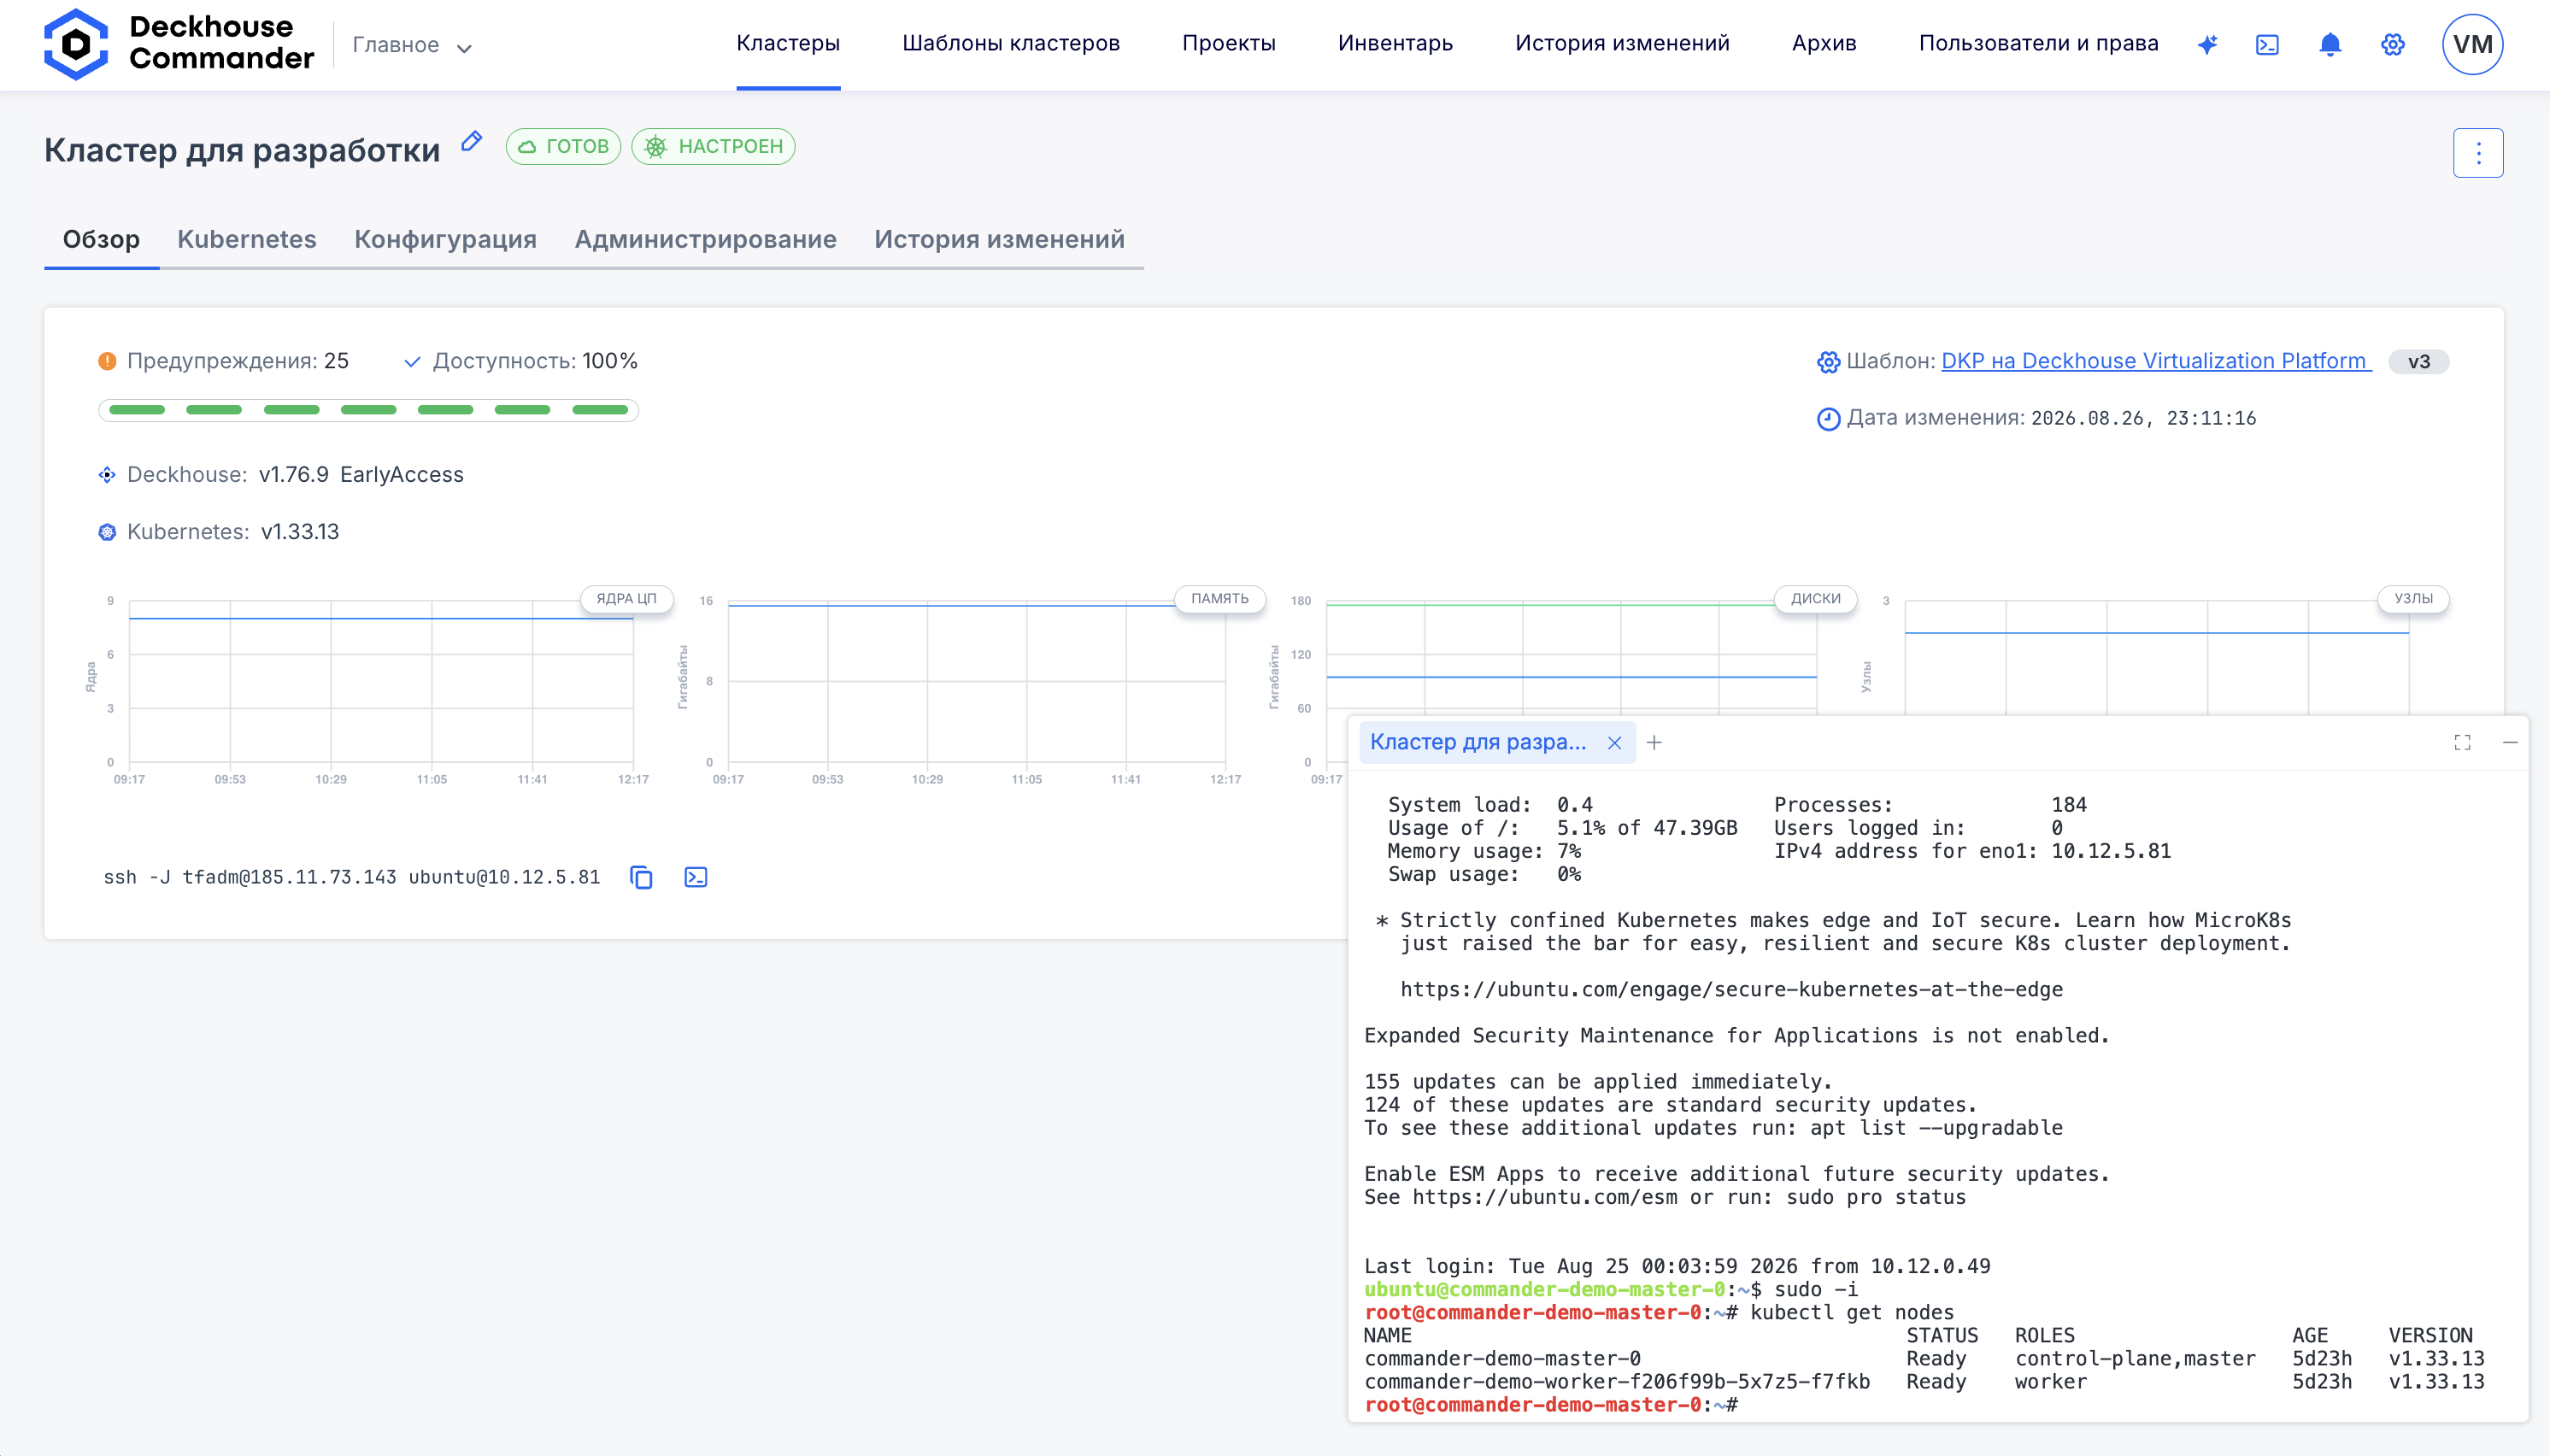
Task: Open the terminal icon in the header
Action: pyautogui.click(x=2267, y=44)
